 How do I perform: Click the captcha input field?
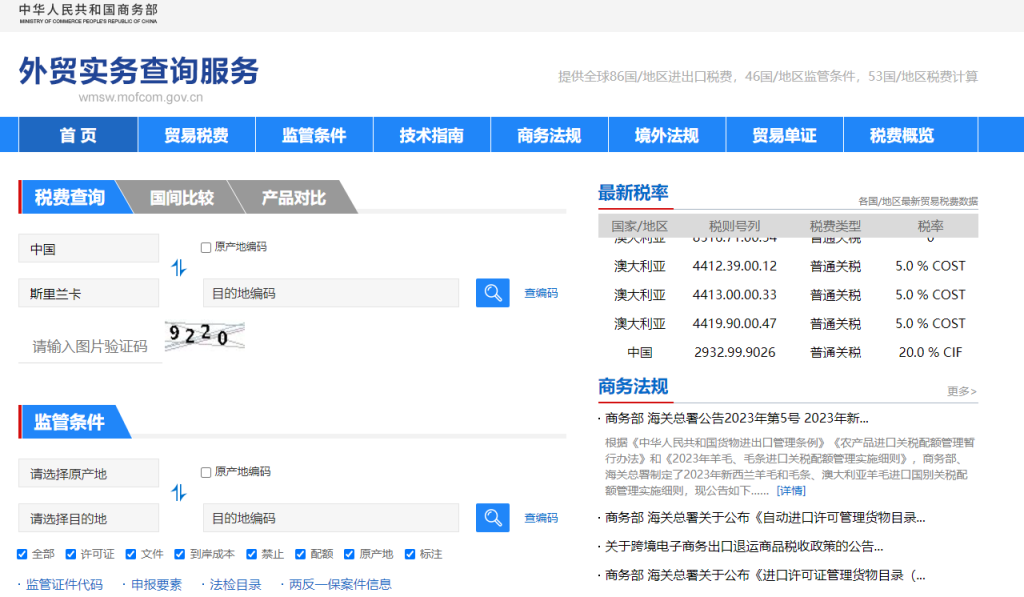pos(90,346)
